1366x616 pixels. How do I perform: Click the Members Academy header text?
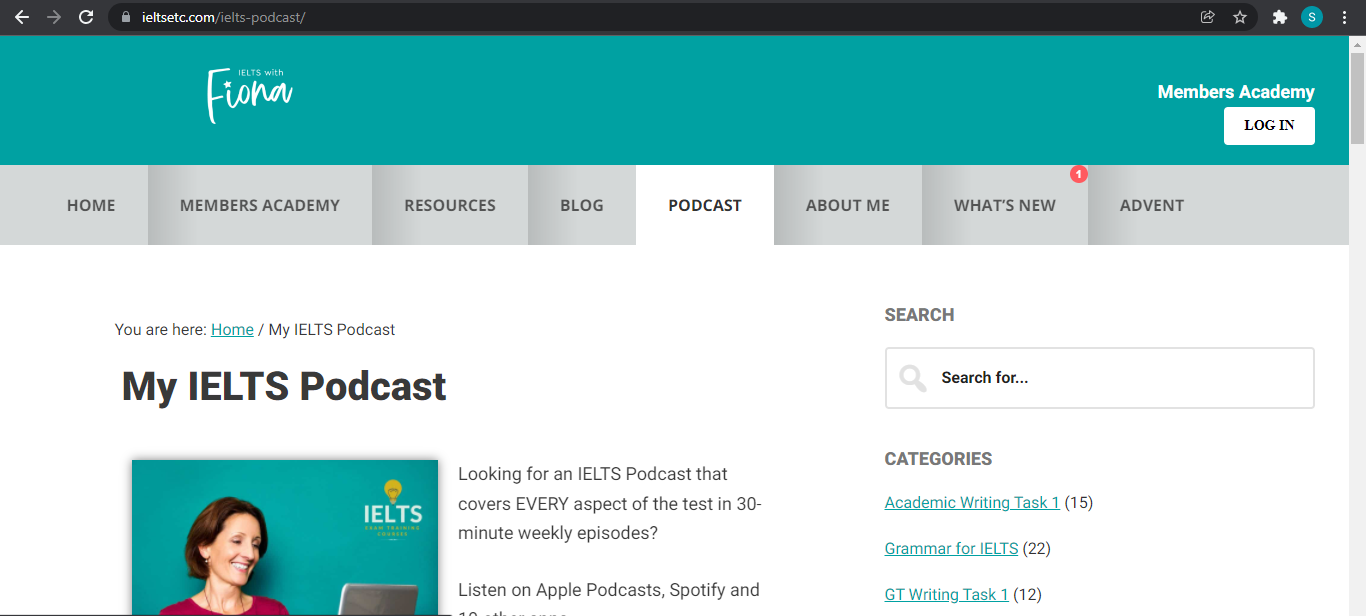[x=1236, y=92]
